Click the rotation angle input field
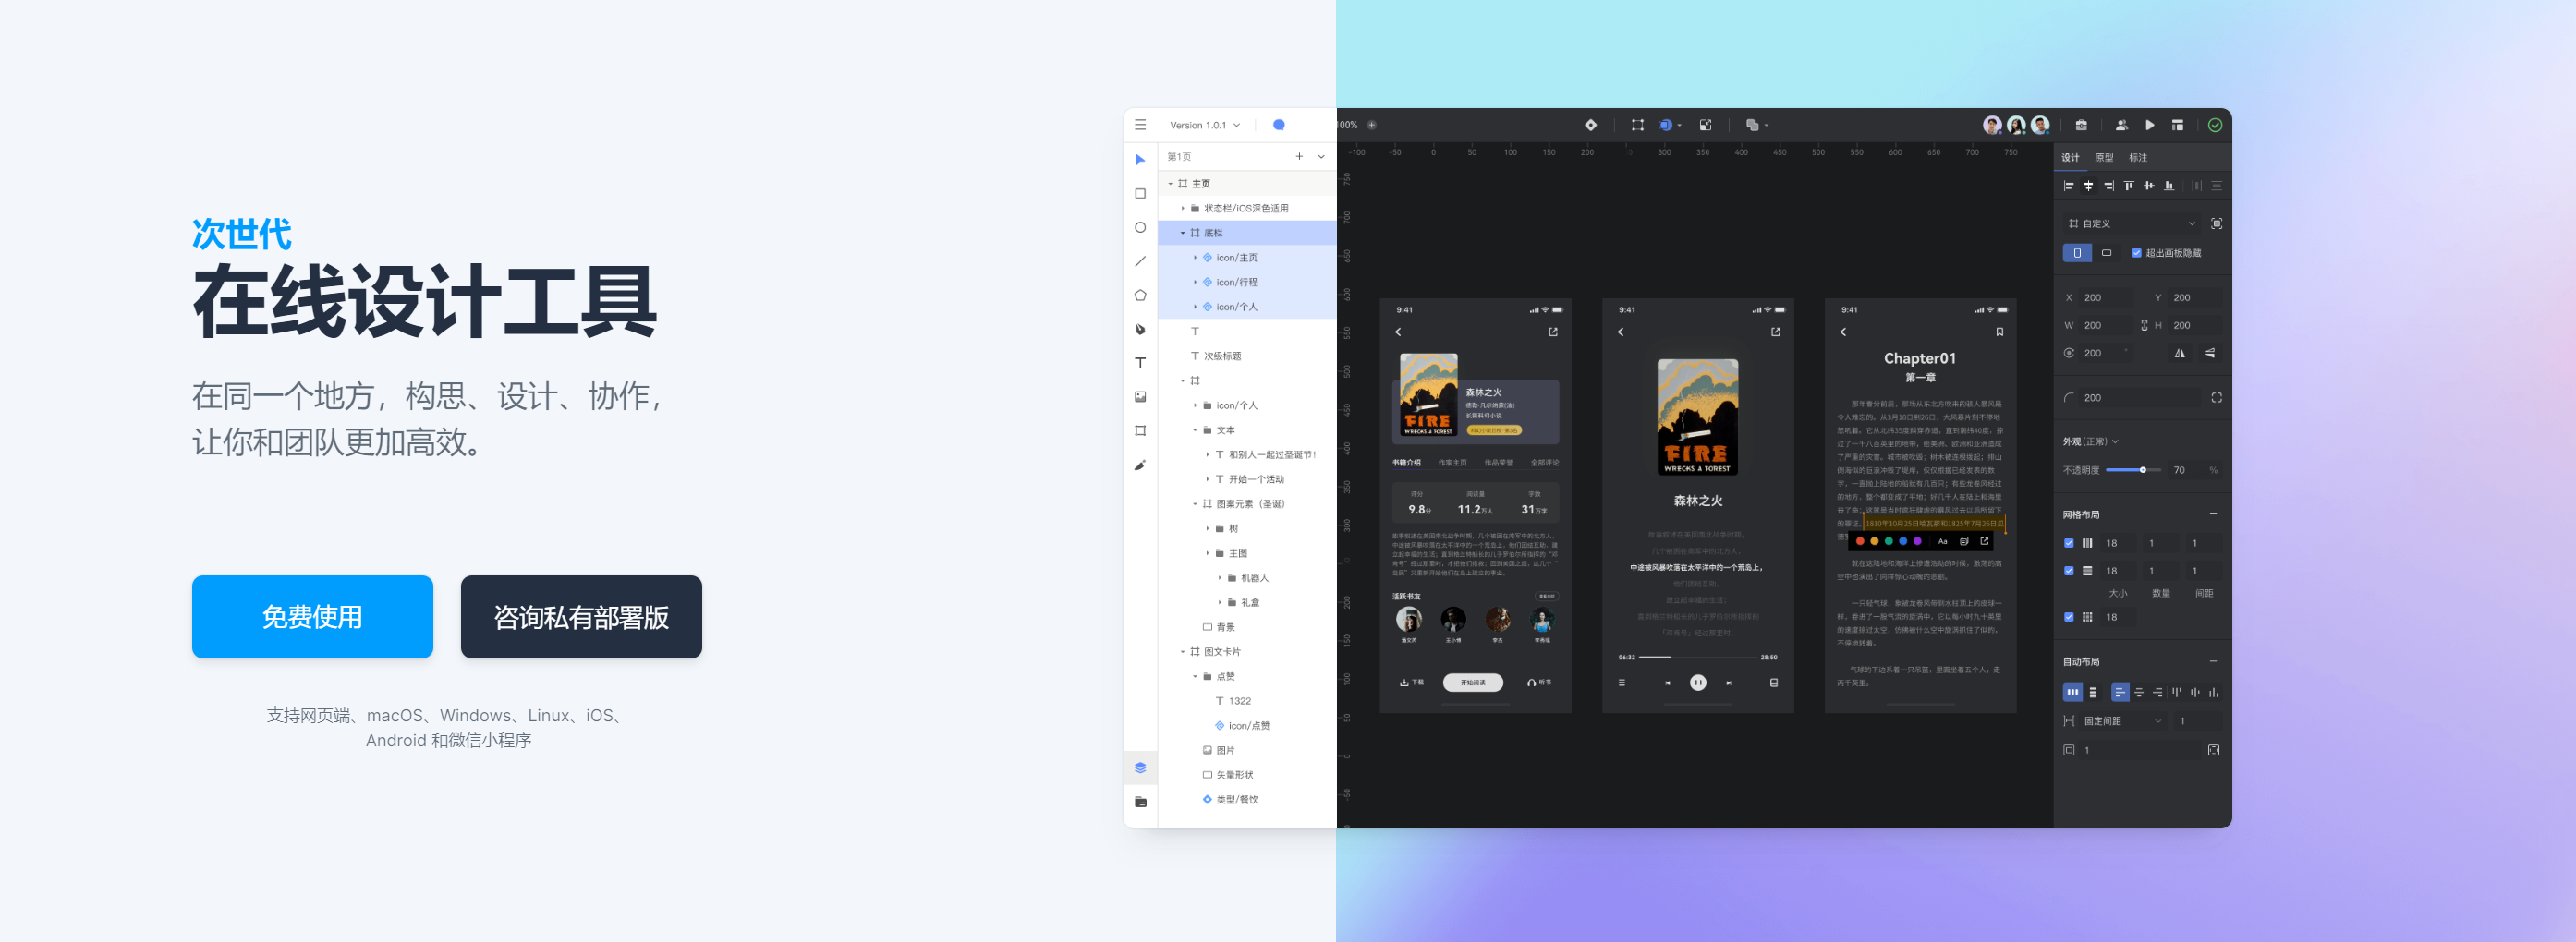Screen dimensions: 2576x942 click(x=2106, y=353)
